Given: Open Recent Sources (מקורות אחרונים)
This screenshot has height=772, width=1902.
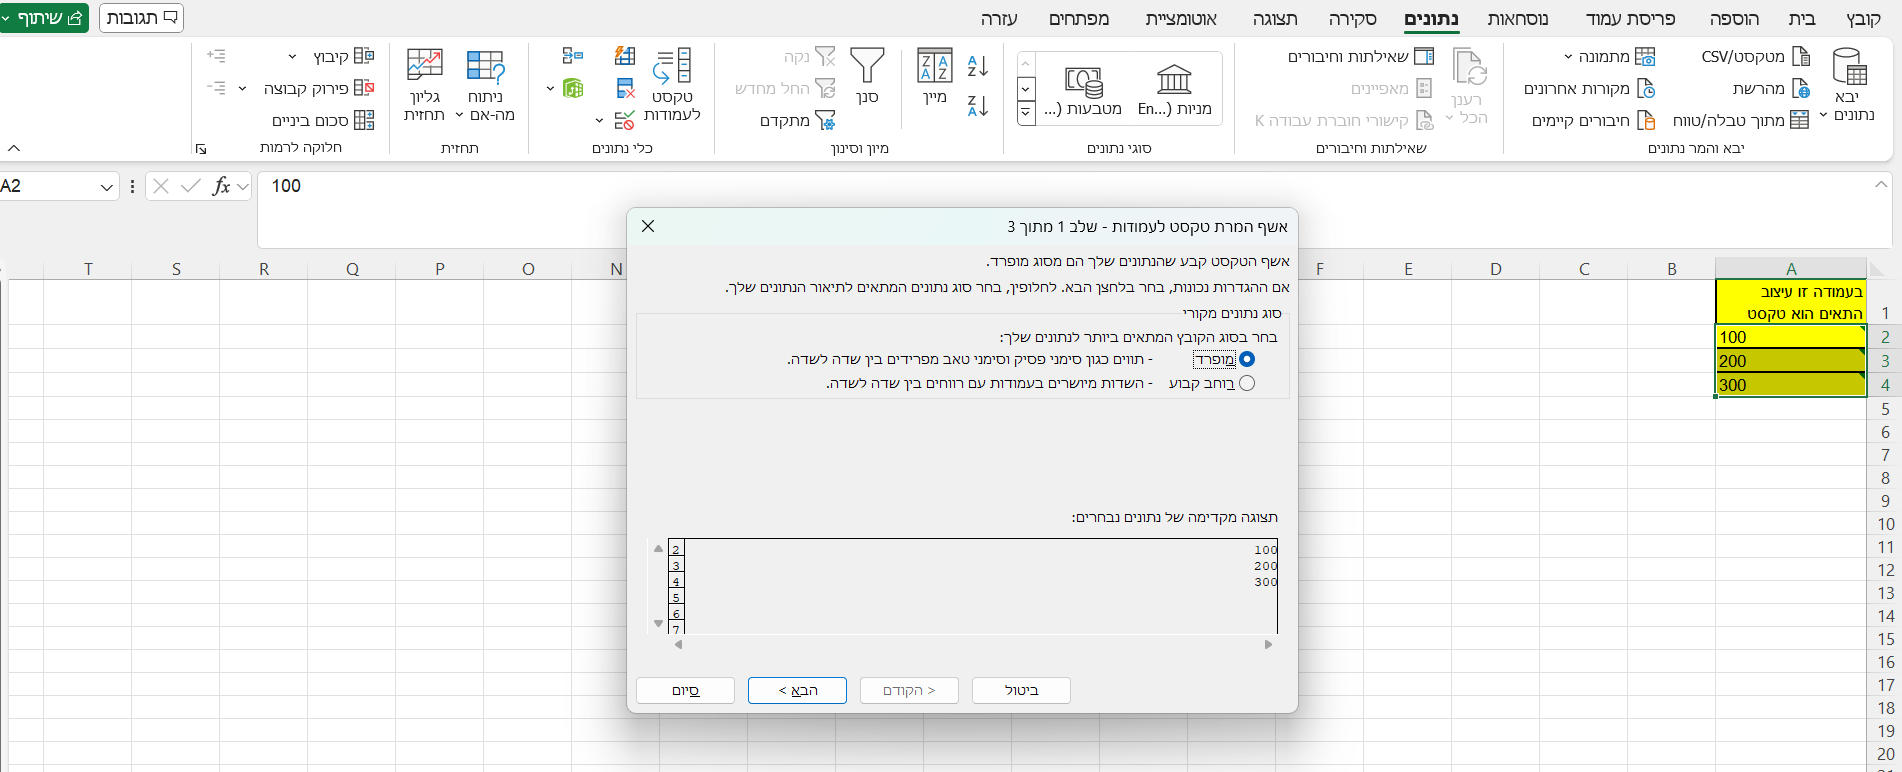Looking at the screenshot, I should click(1590, 88).
